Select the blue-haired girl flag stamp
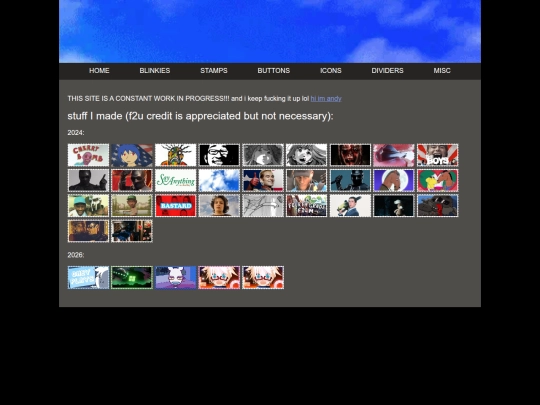This screenshot has height=405, width=540. coord(132,155)
